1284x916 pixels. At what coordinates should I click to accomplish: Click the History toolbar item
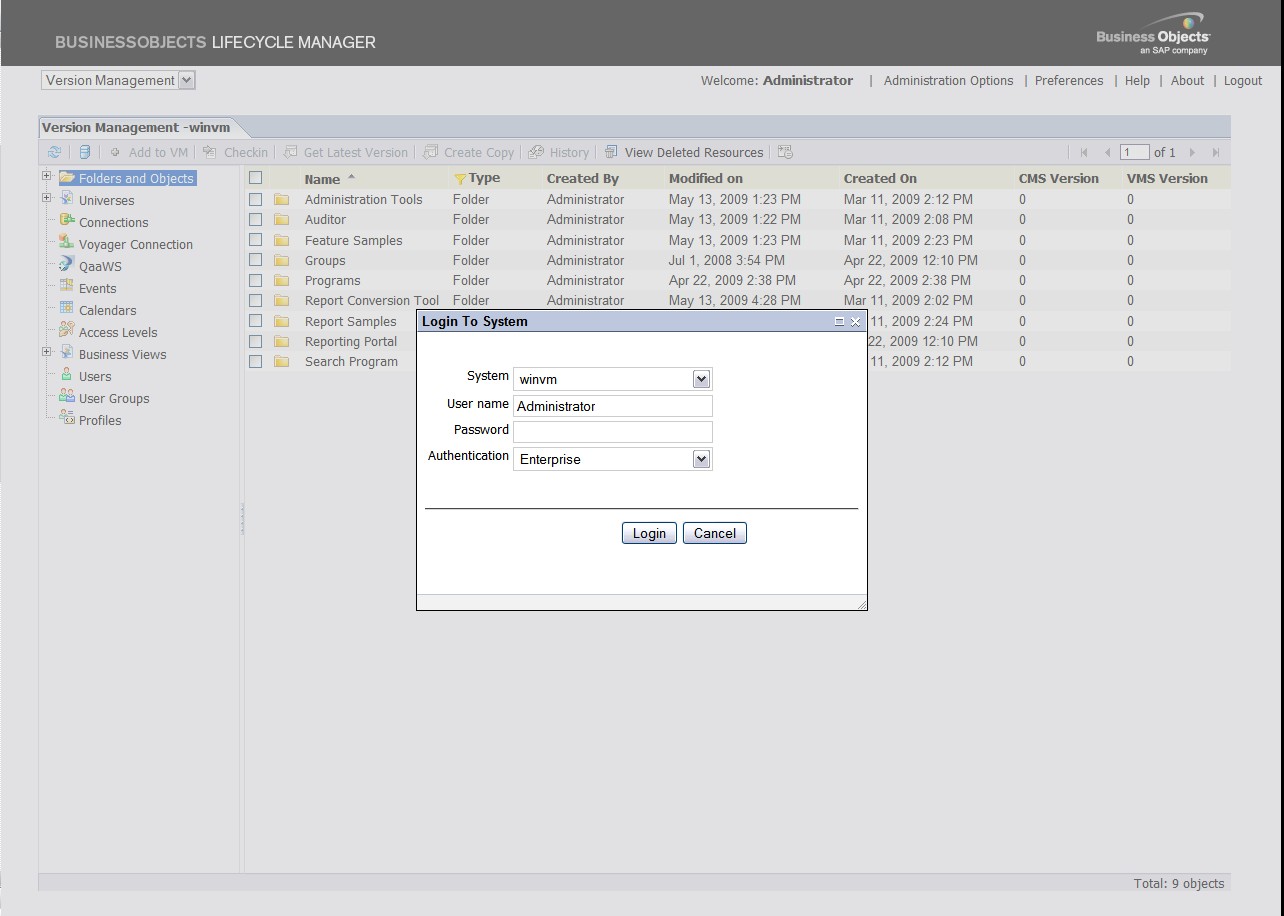(559, 152)
